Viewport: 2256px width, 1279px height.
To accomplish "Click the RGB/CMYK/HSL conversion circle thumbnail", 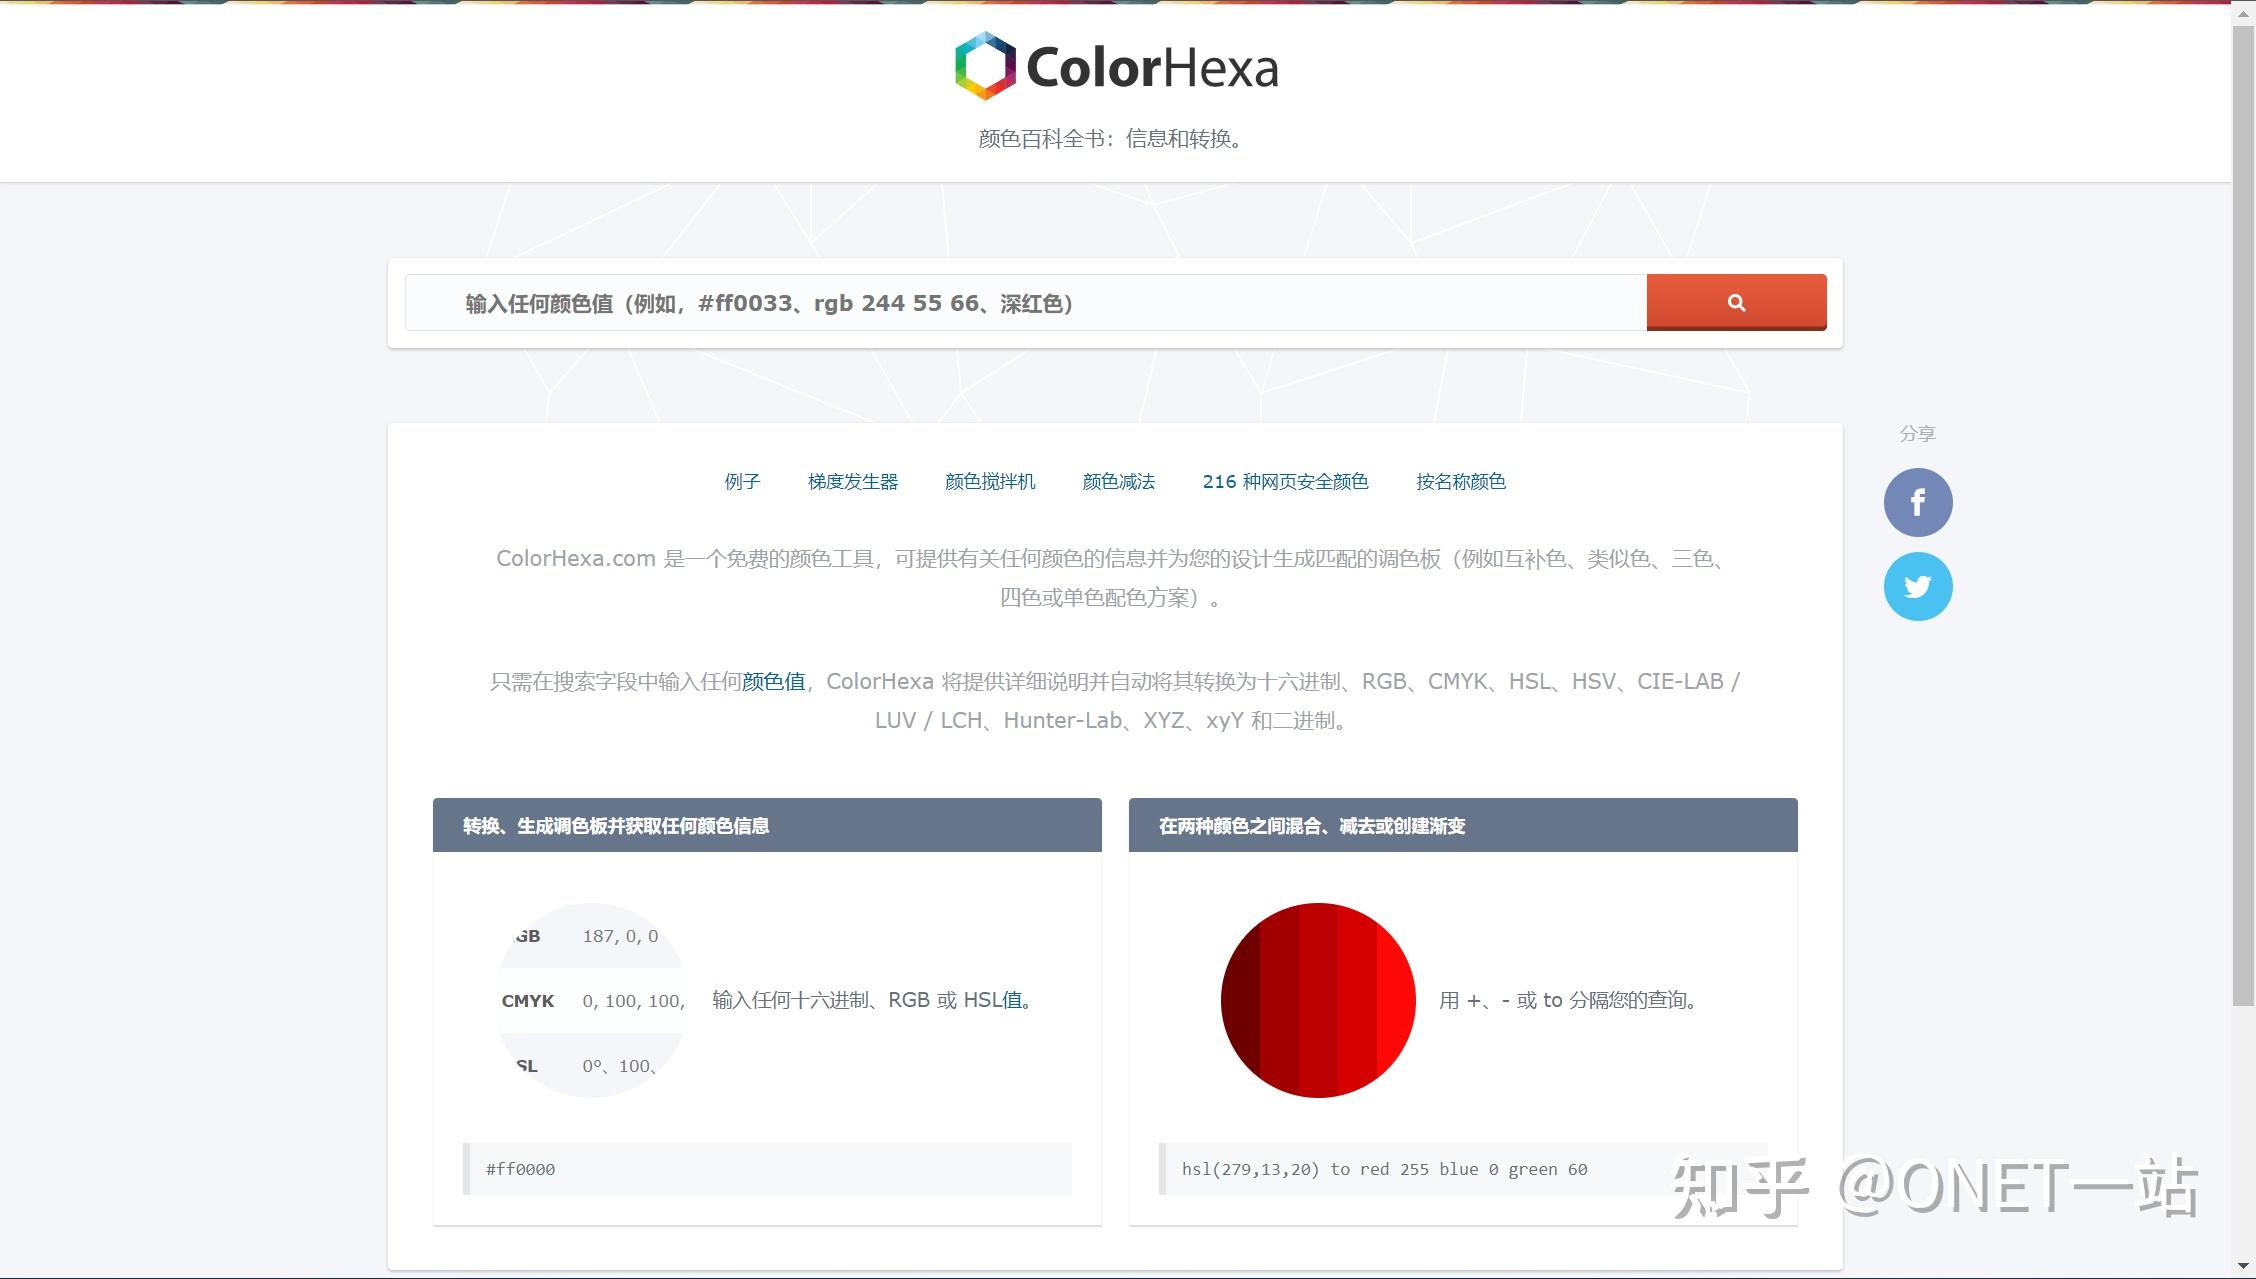I will coord(592,1000).
